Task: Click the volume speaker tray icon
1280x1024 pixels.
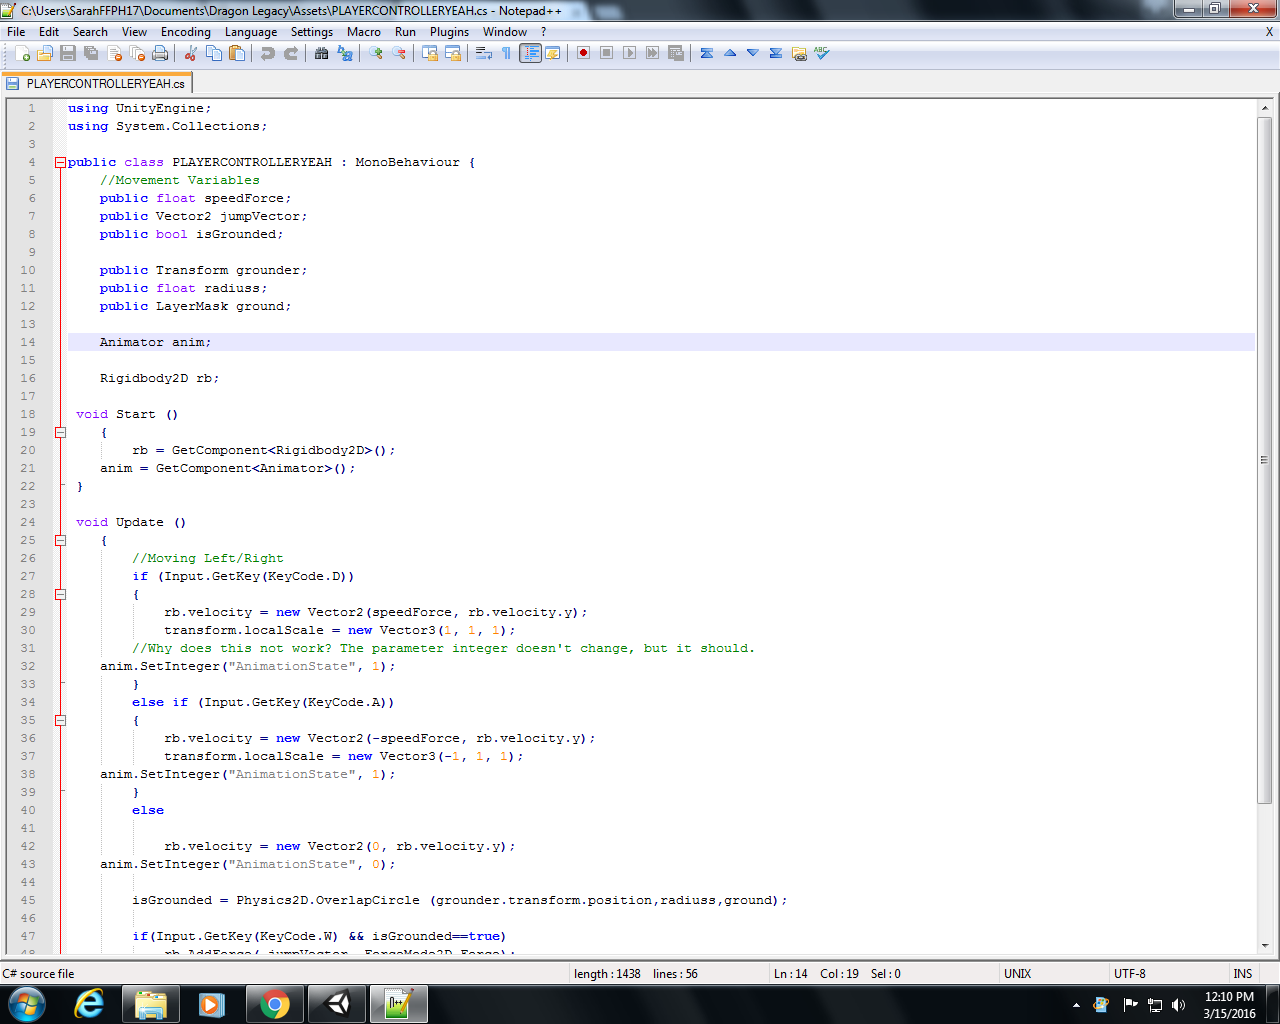Action: coord(1178,1005)
